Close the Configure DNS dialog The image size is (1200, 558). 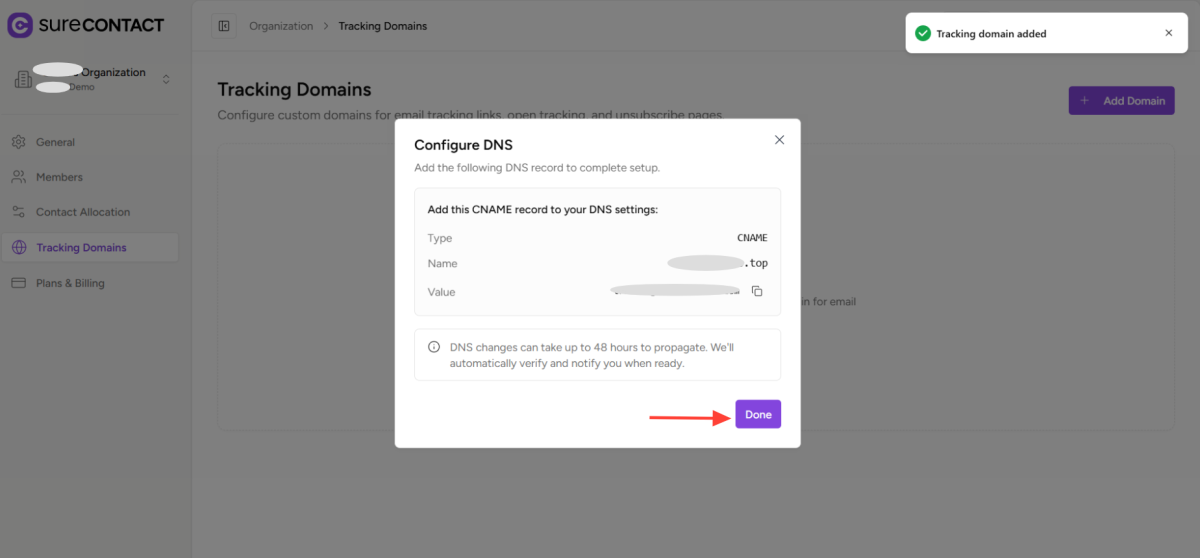pos(780,140)
